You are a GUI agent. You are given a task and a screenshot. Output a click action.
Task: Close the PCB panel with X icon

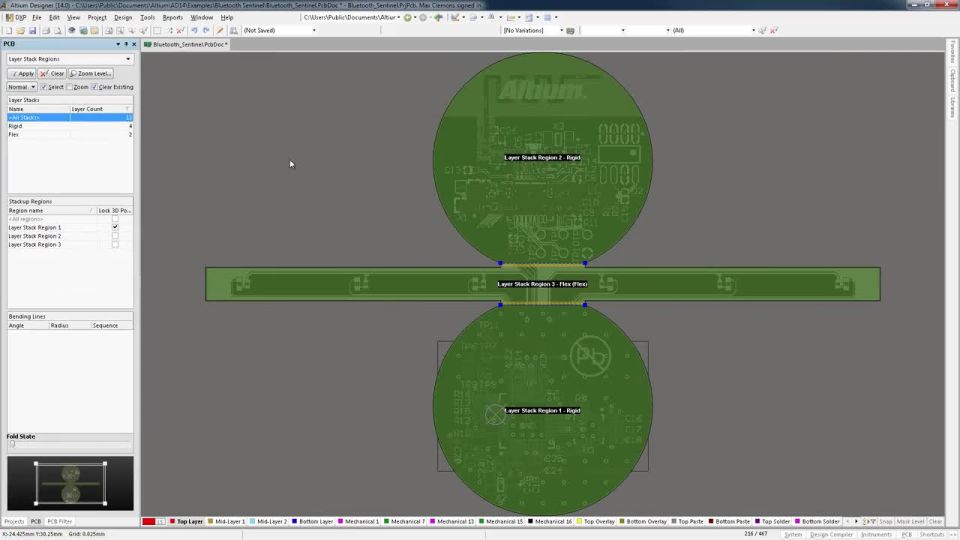(x=134, y=44)
